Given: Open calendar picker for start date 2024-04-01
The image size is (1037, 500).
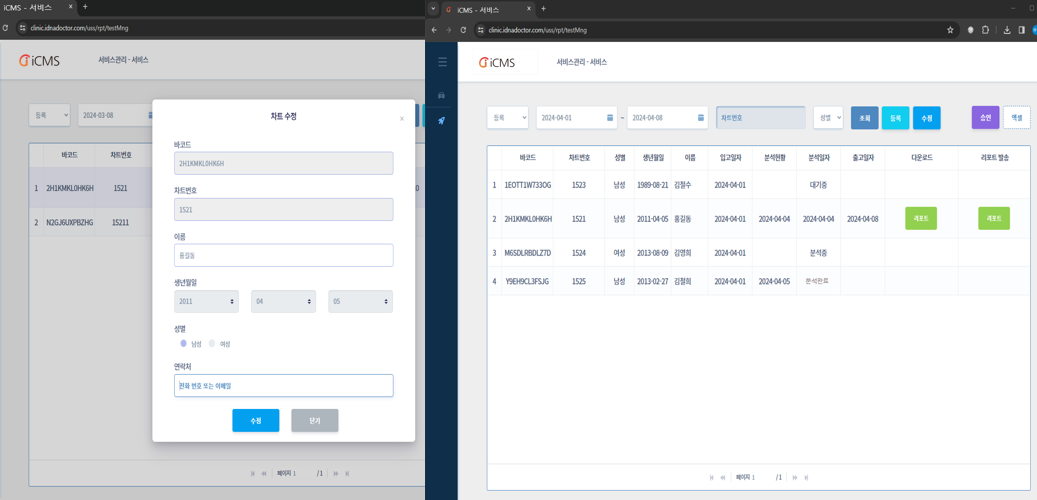Looking at the screenshot, I should coord(610,118).
